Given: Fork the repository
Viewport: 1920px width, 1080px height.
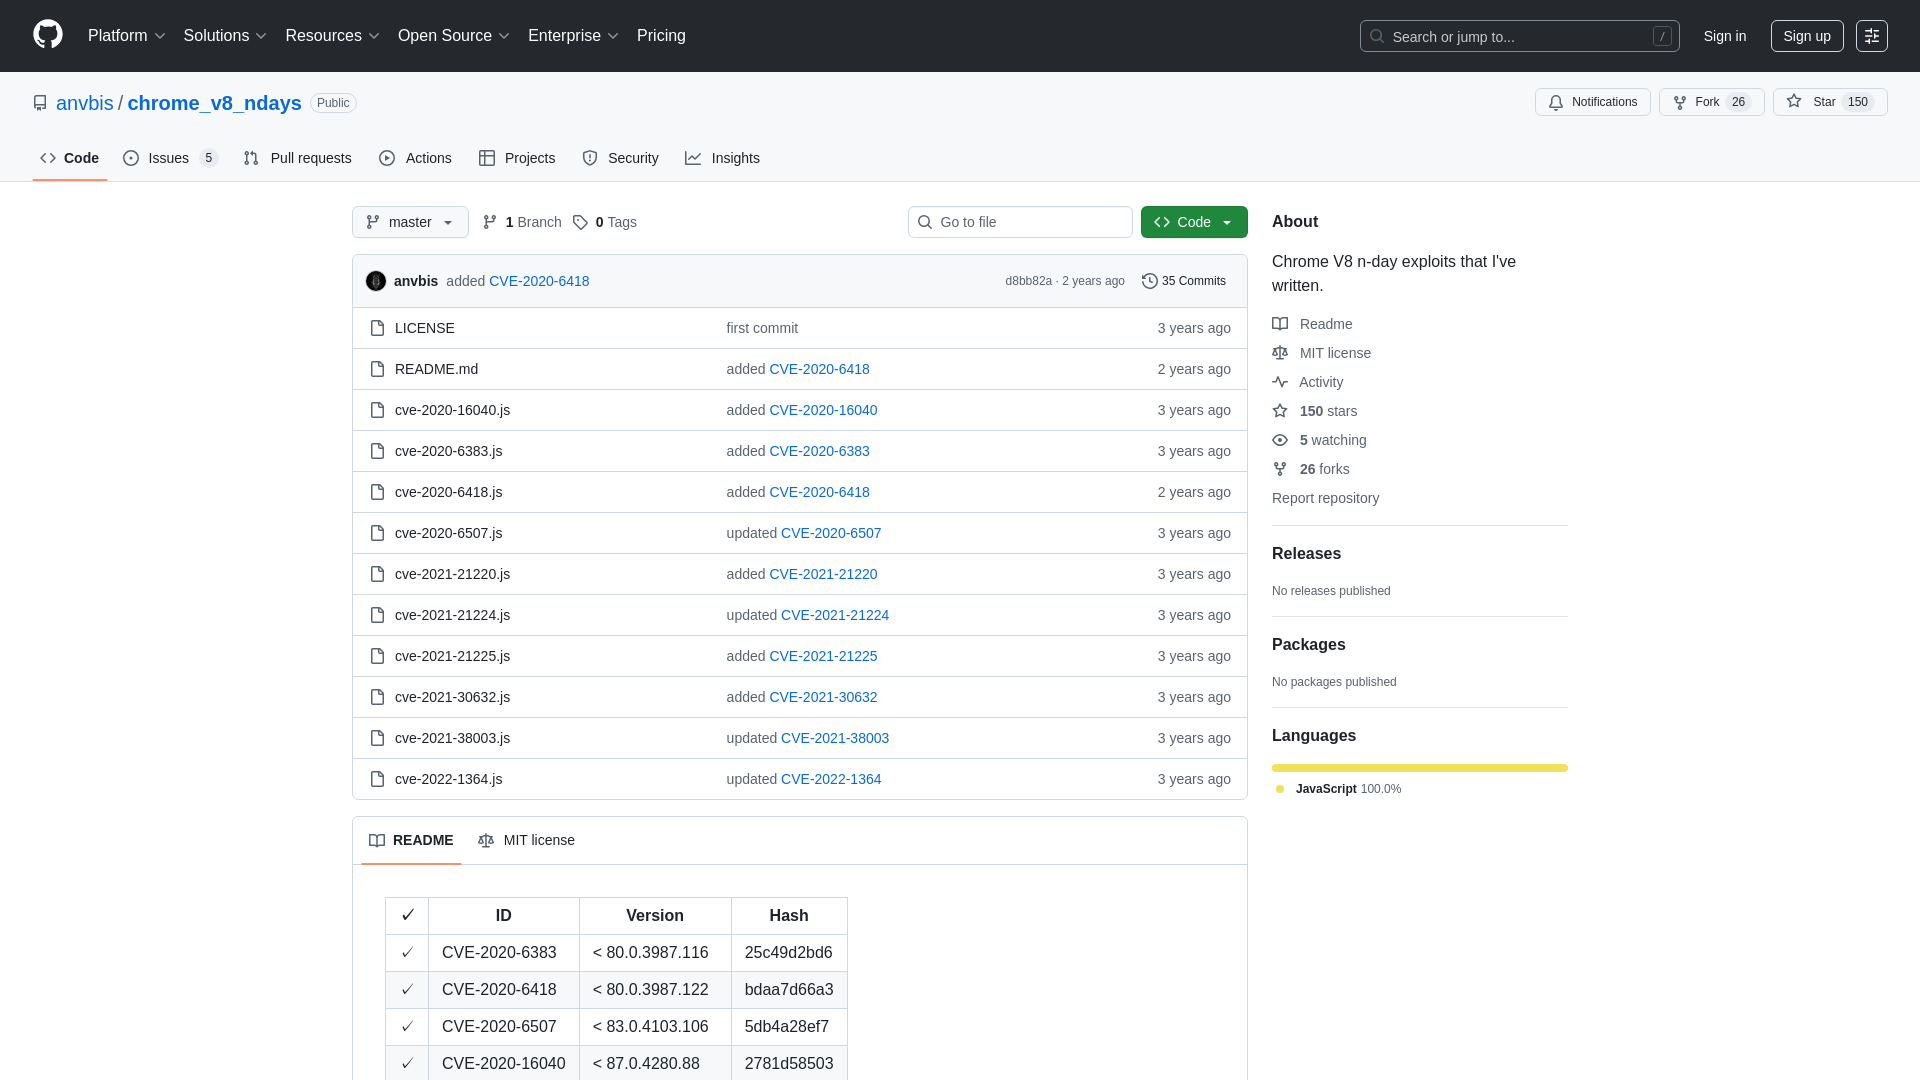Looking at the screenshot, I should tap(1711, 102).
